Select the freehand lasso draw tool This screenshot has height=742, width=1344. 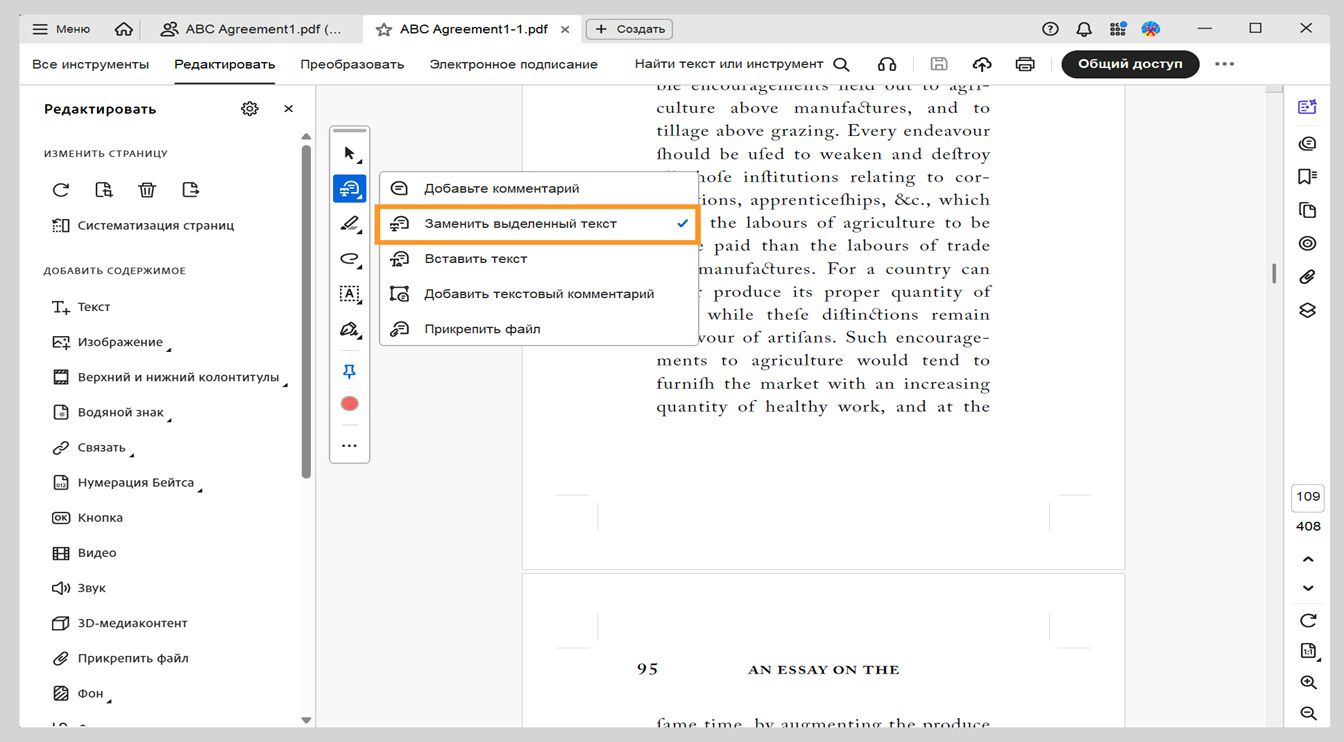(x=349, y=259)
